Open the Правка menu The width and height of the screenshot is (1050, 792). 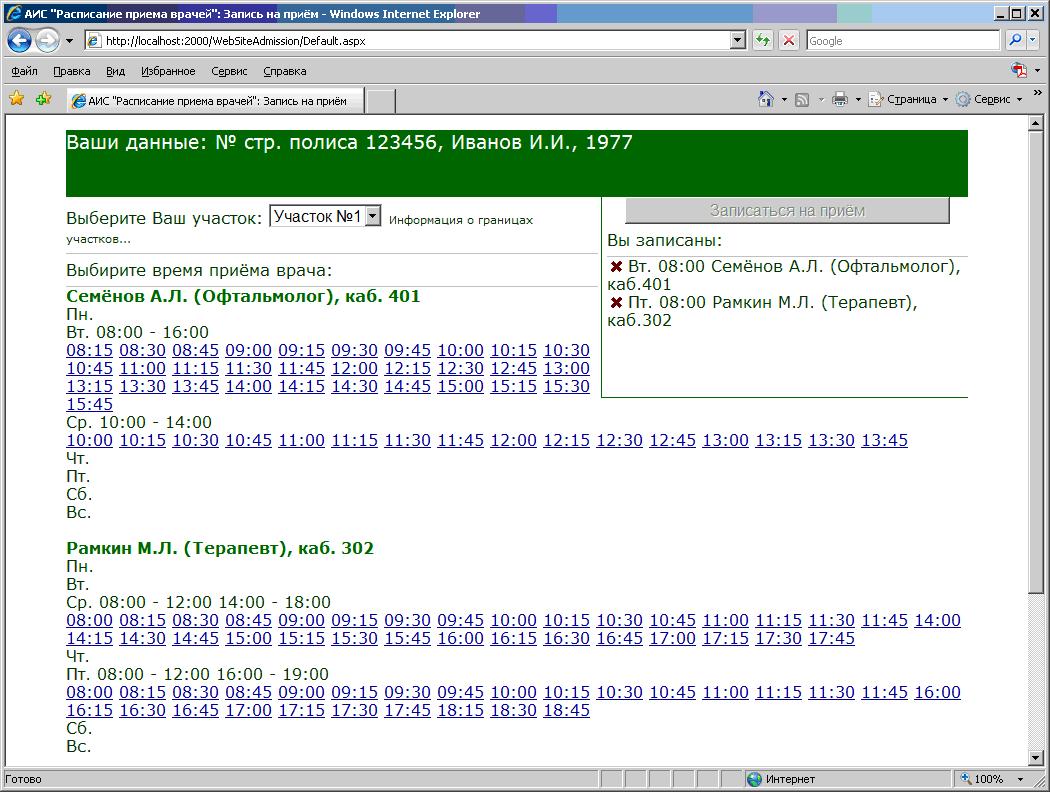pyautogui.click(x=72, y=71)
